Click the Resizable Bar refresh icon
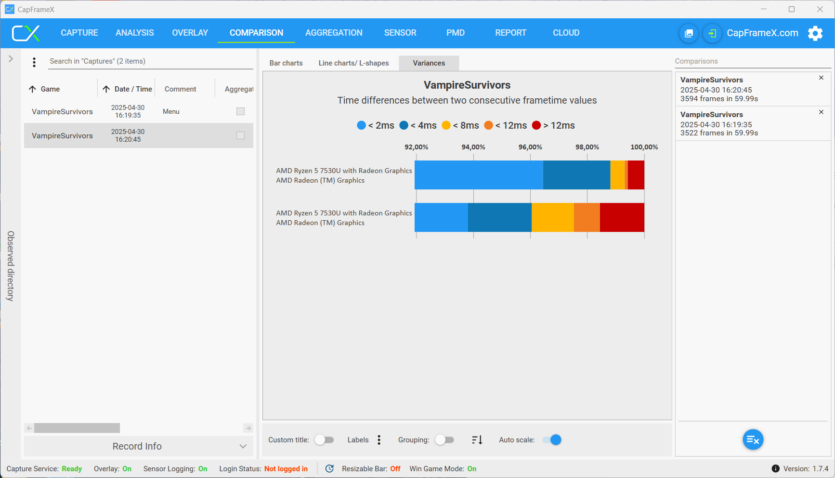The height and width of the screenshot is (478, 835). coord(330,468)
